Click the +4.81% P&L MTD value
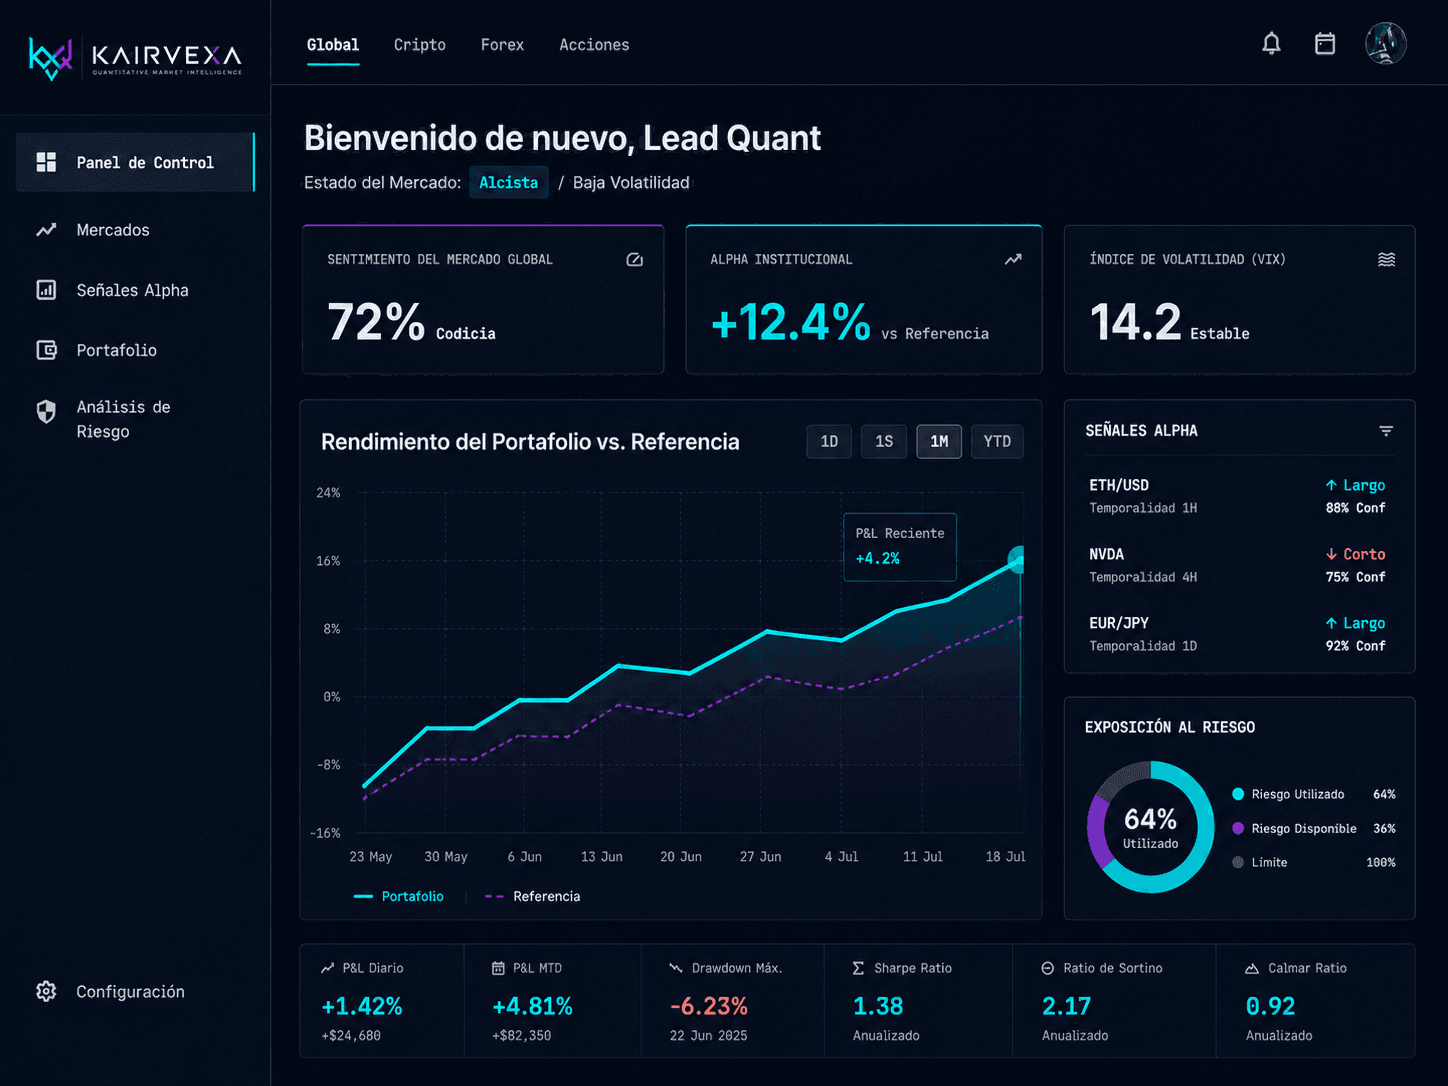Screen dimensions: 1448x1086 [x=532, y=1006]
